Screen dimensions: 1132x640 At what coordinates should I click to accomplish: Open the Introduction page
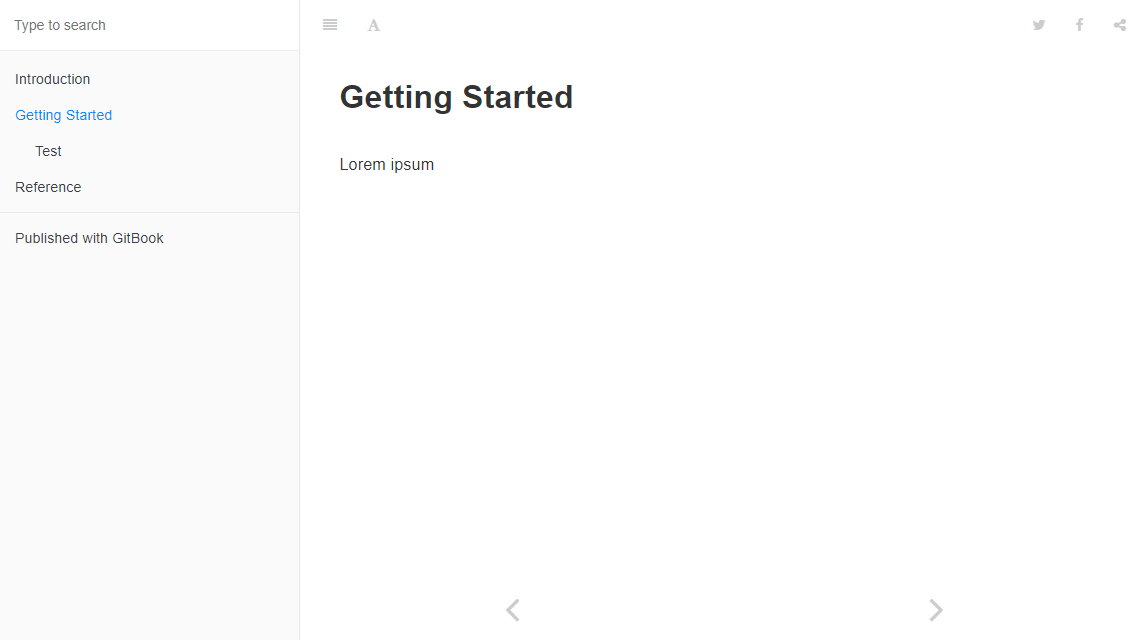pyautogui.click(x=52, y=78)
